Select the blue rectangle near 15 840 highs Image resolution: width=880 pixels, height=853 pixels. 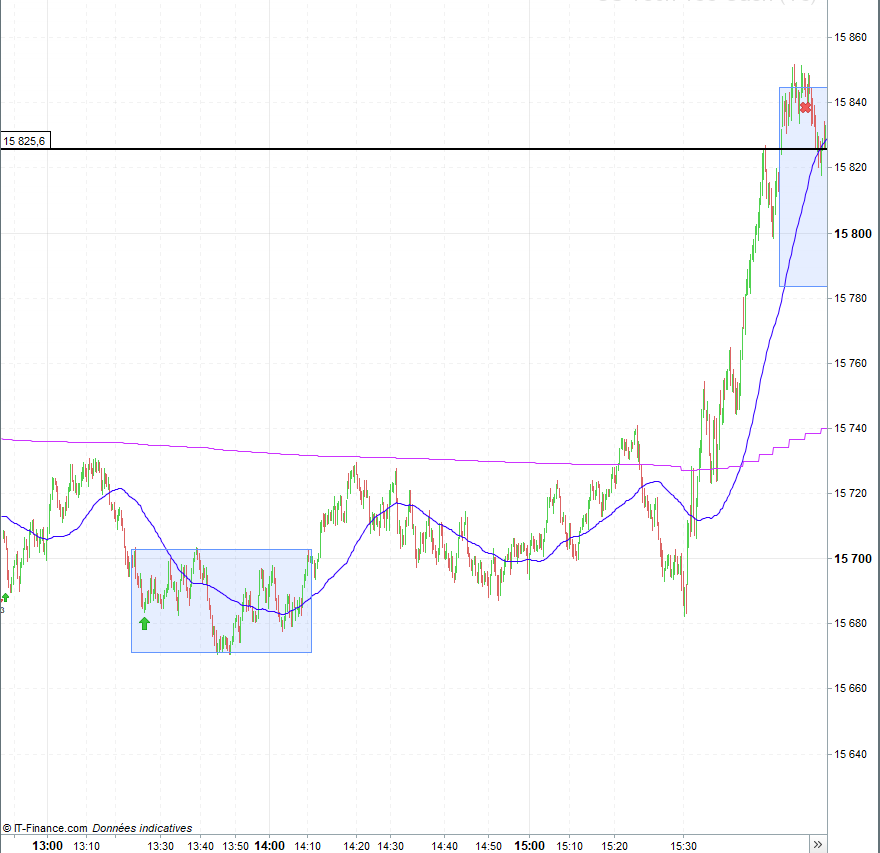[803, 187]
